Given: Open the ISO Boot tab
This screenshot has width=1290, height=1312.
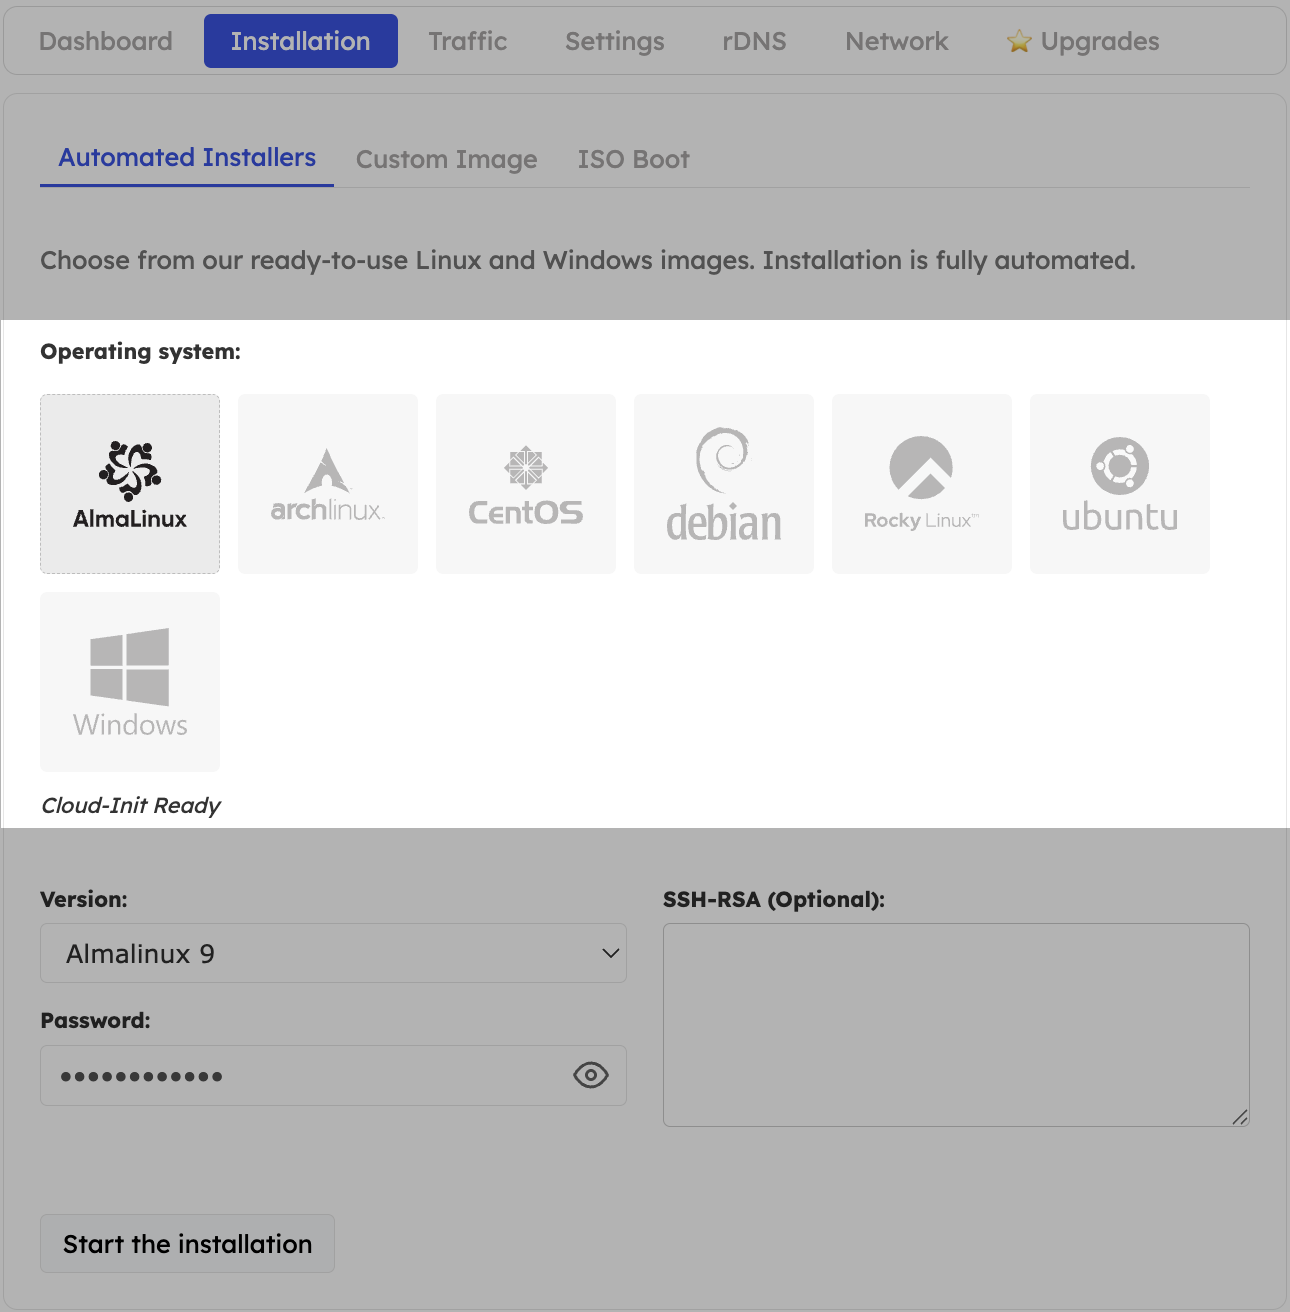Looking at the screenshot, I should pyautogui.click(x=633, y=158).
